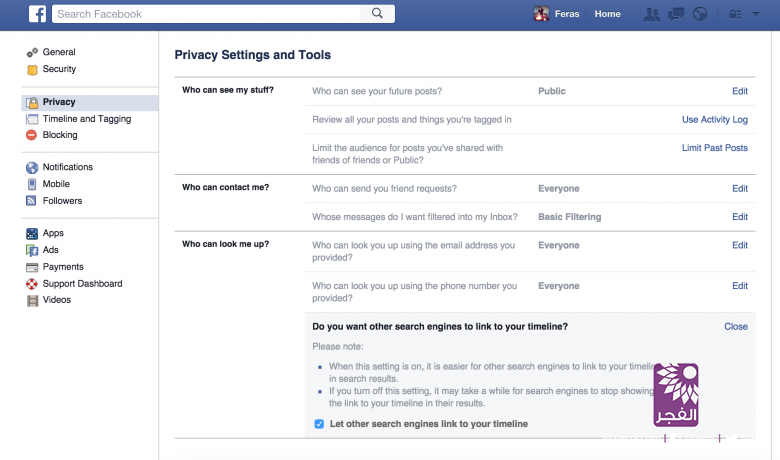The image size is (780, 460).
Task: Click the Use Activity Log link
Action: coord(714,120)
